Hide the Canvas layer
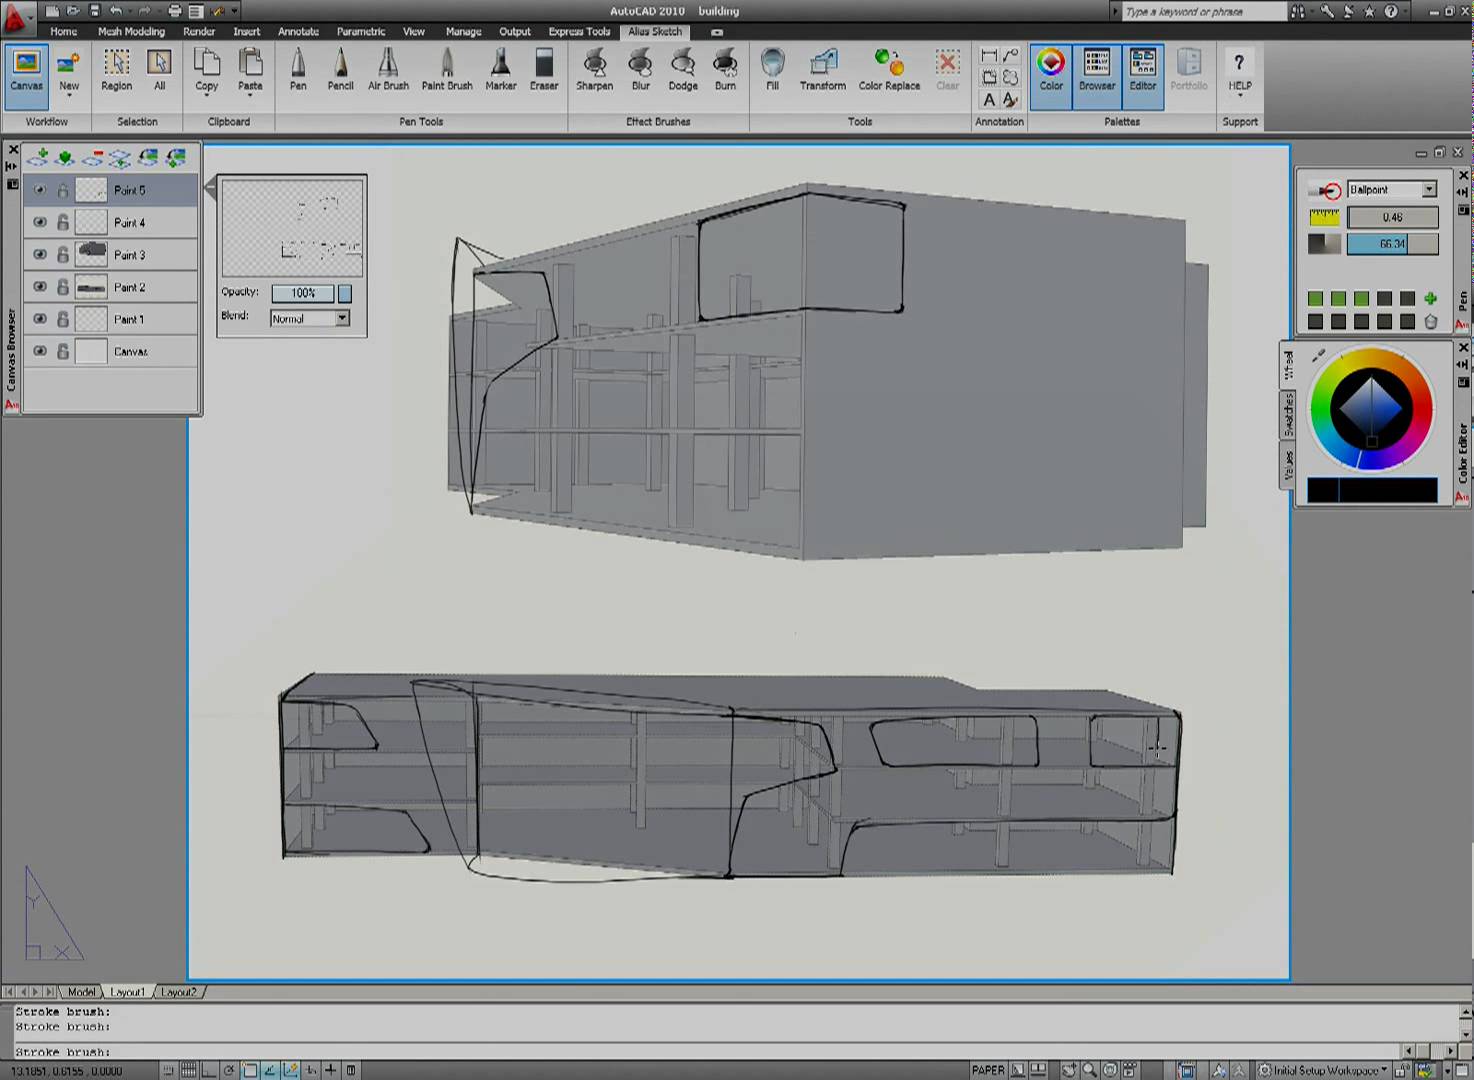The height and width of the screenshot is (1080, 1474). tap(40, 351)
